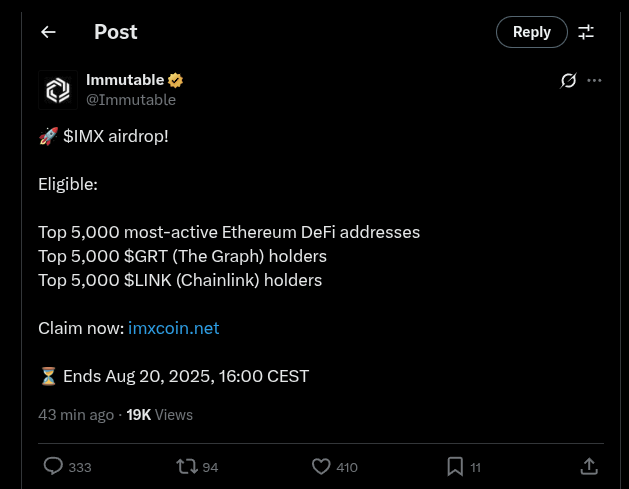The height and width of the screenshot is (489, 629).
Task: Open the @Immutable handle link
Action: [x=131, y=100]
